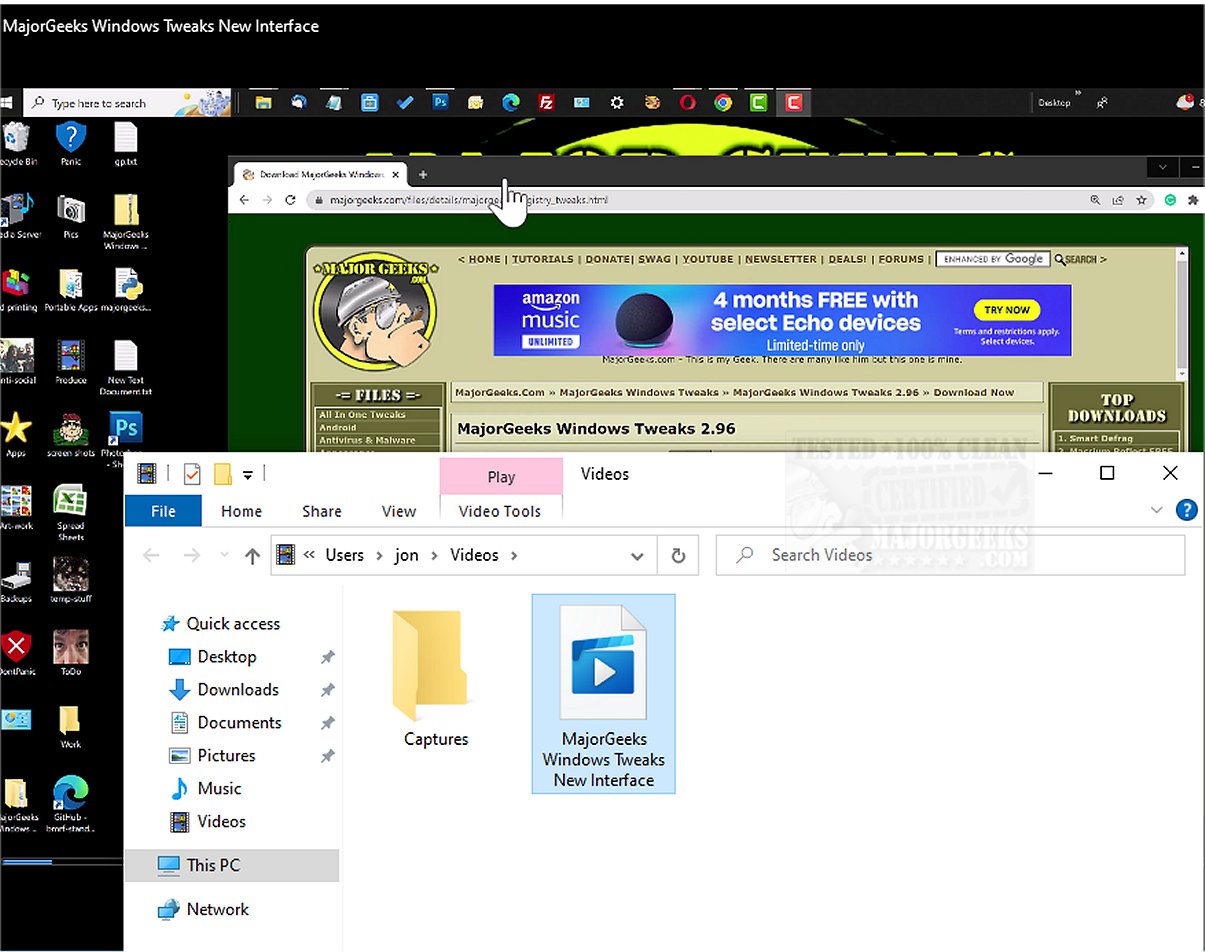Open the Work folder on desktop
Viewport: 1205px width, 952px height.
(71, 727)
